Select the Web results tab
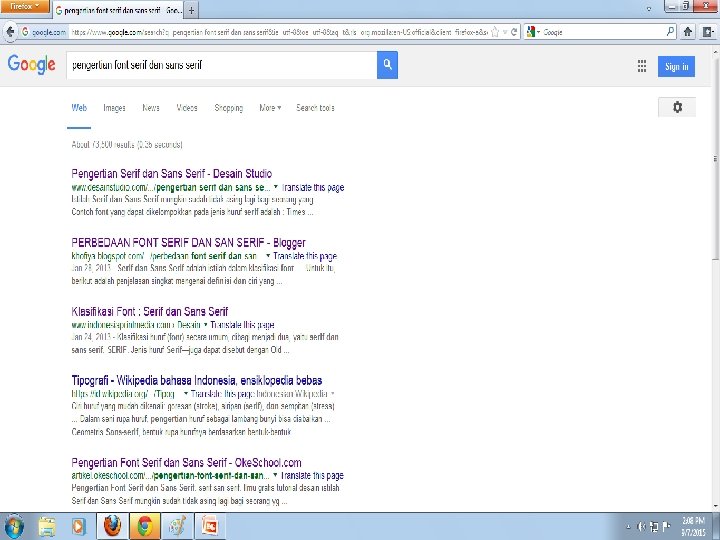The image size is (720, 540). (x=79, y=108)
